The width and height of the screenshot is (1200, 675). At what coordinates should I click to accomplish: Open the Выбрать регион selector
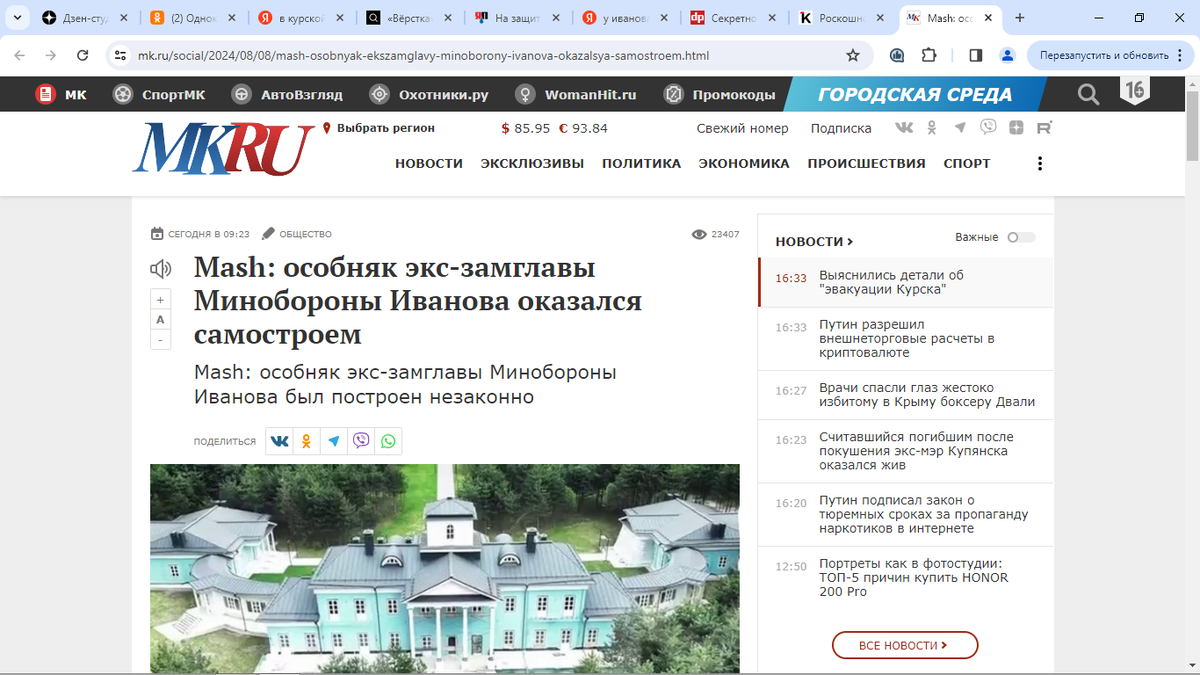tap(379, 128)
